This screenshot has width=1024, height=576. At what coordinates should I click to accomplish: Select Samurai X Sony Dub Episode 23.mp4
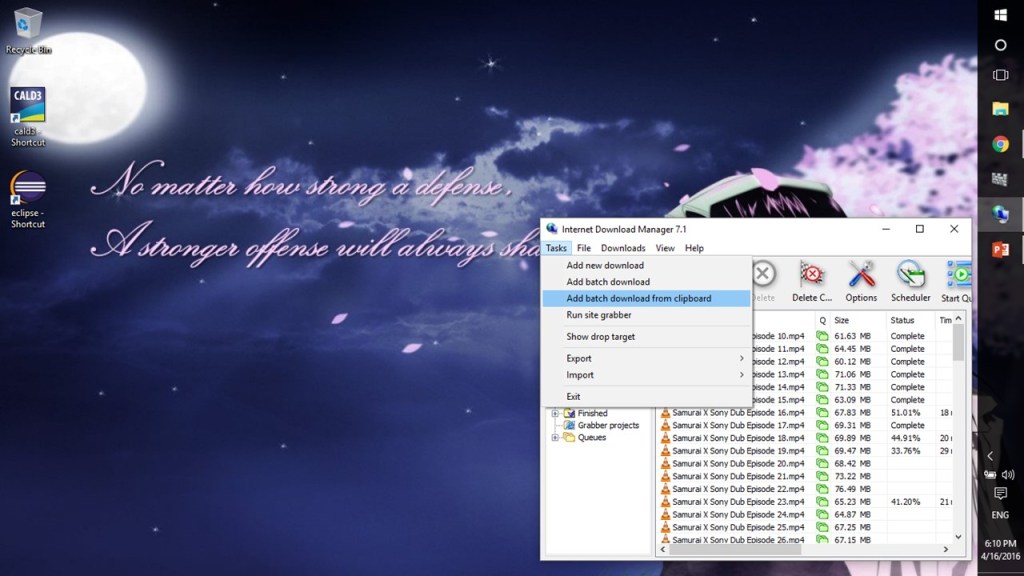738,502
